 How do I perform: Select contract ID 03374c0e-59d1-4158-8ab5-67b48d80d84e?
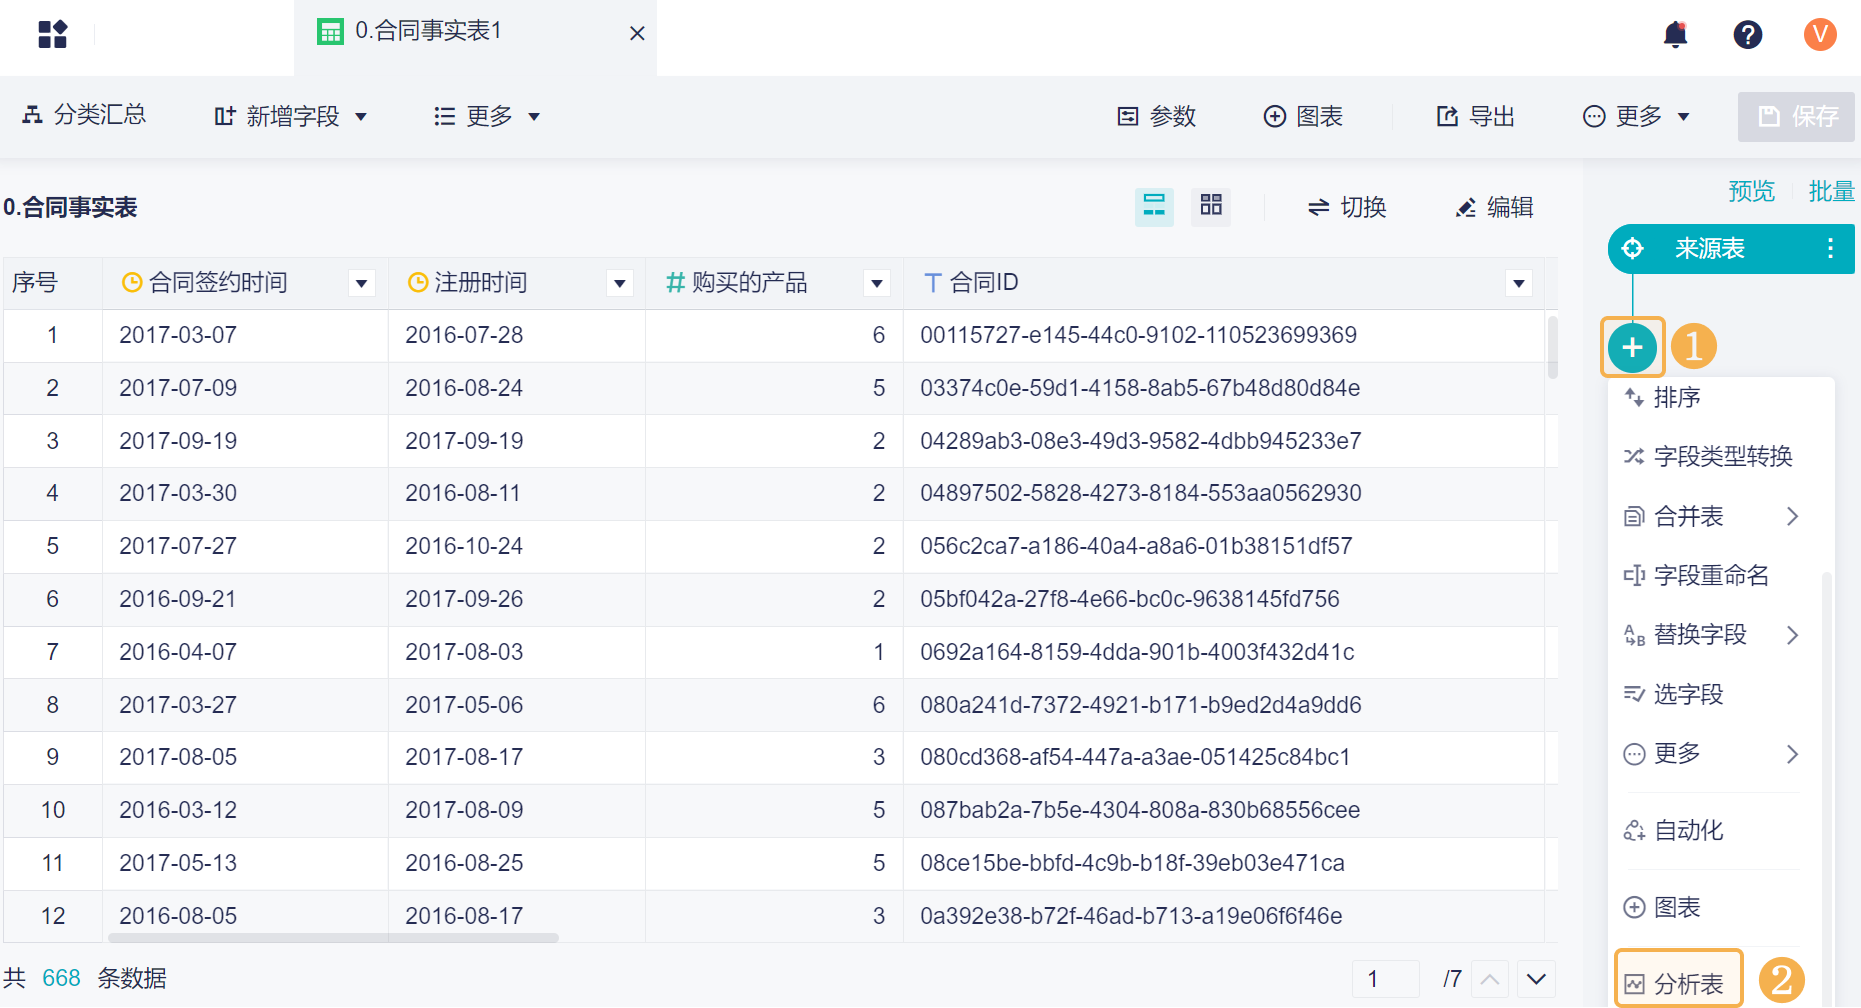(x=1224, y=388)
